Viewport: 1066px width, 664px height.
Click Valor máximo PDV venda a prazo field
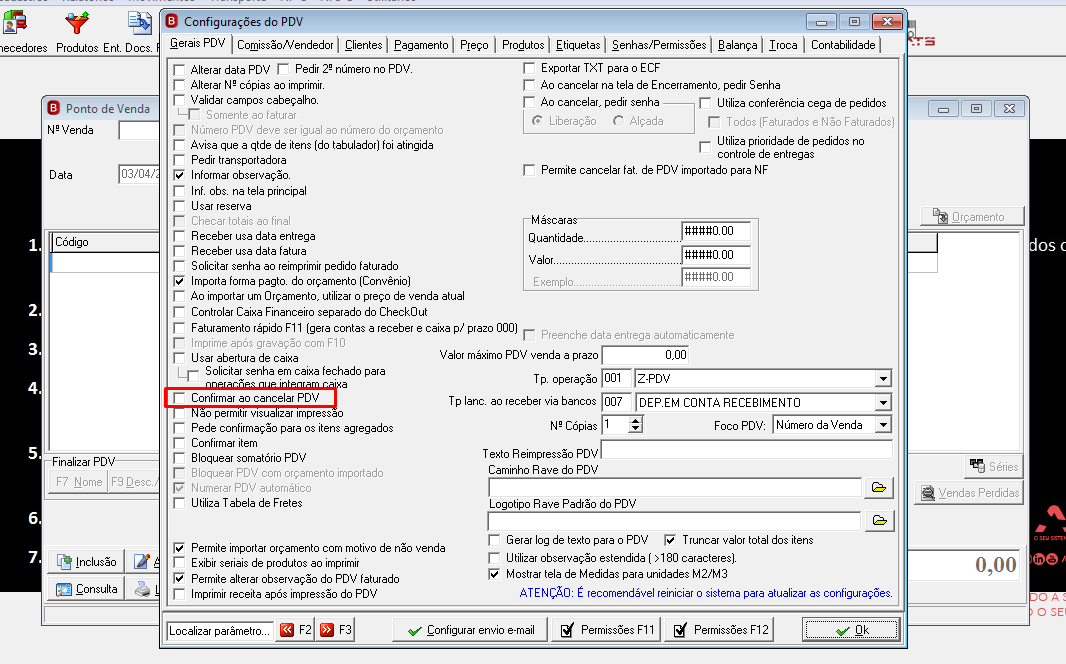click(x=646, y=355)
